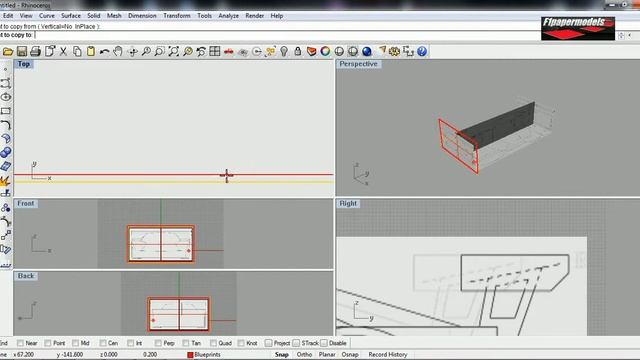Toggle the Perp osnap checkbox

pos(158,343)
